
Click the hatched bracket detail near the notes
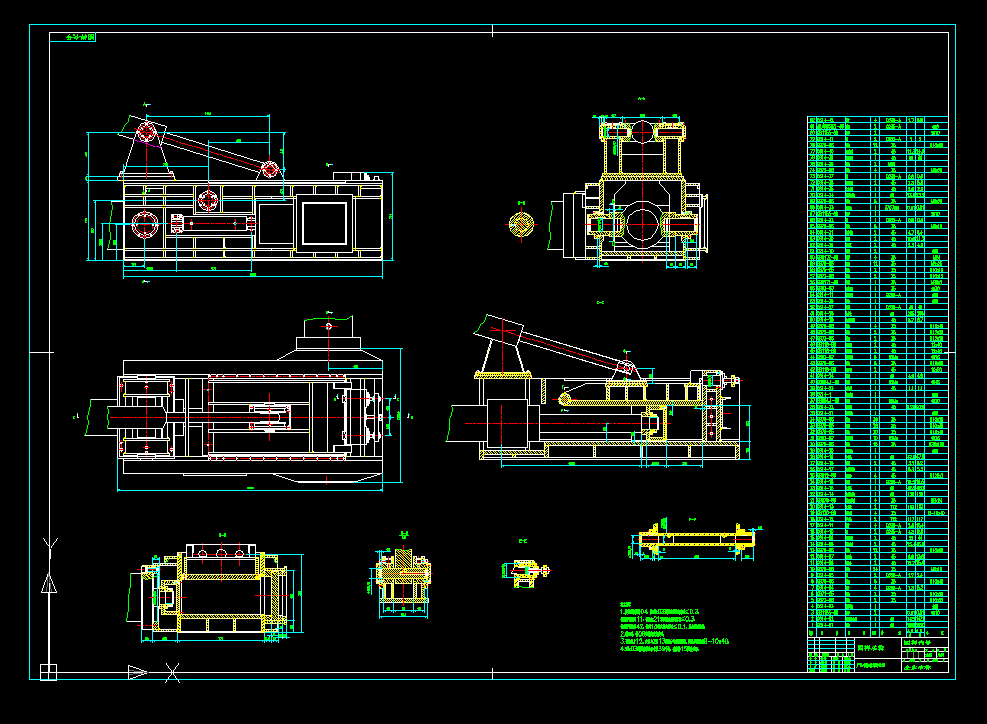(x=405, y=572)
